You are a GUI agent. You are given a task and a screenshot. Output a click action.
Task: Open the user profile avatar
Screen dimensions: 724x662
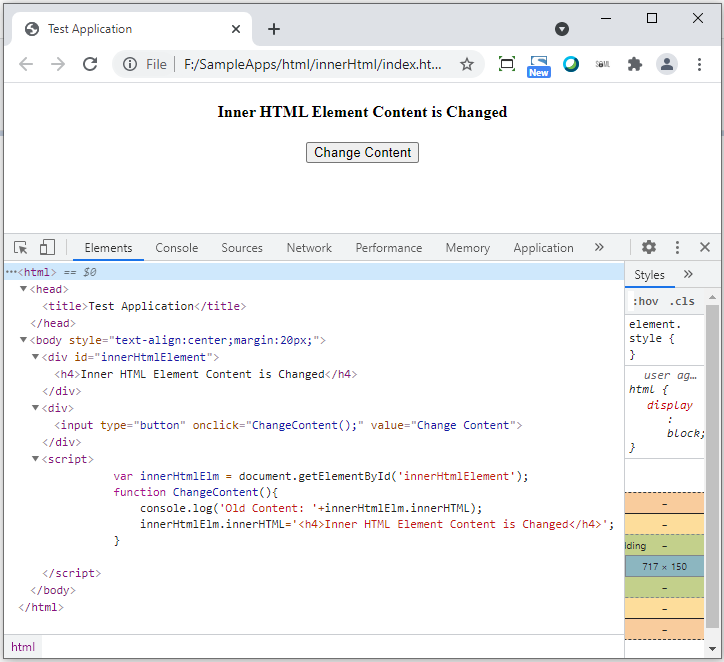point(667,64)
